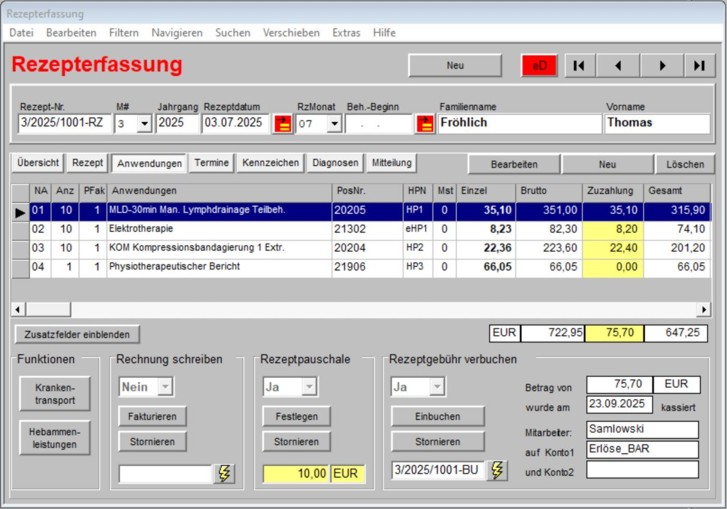Jump to the last record arrow
The height and width of the screenshot is (509, 727).
click(699, 66)
